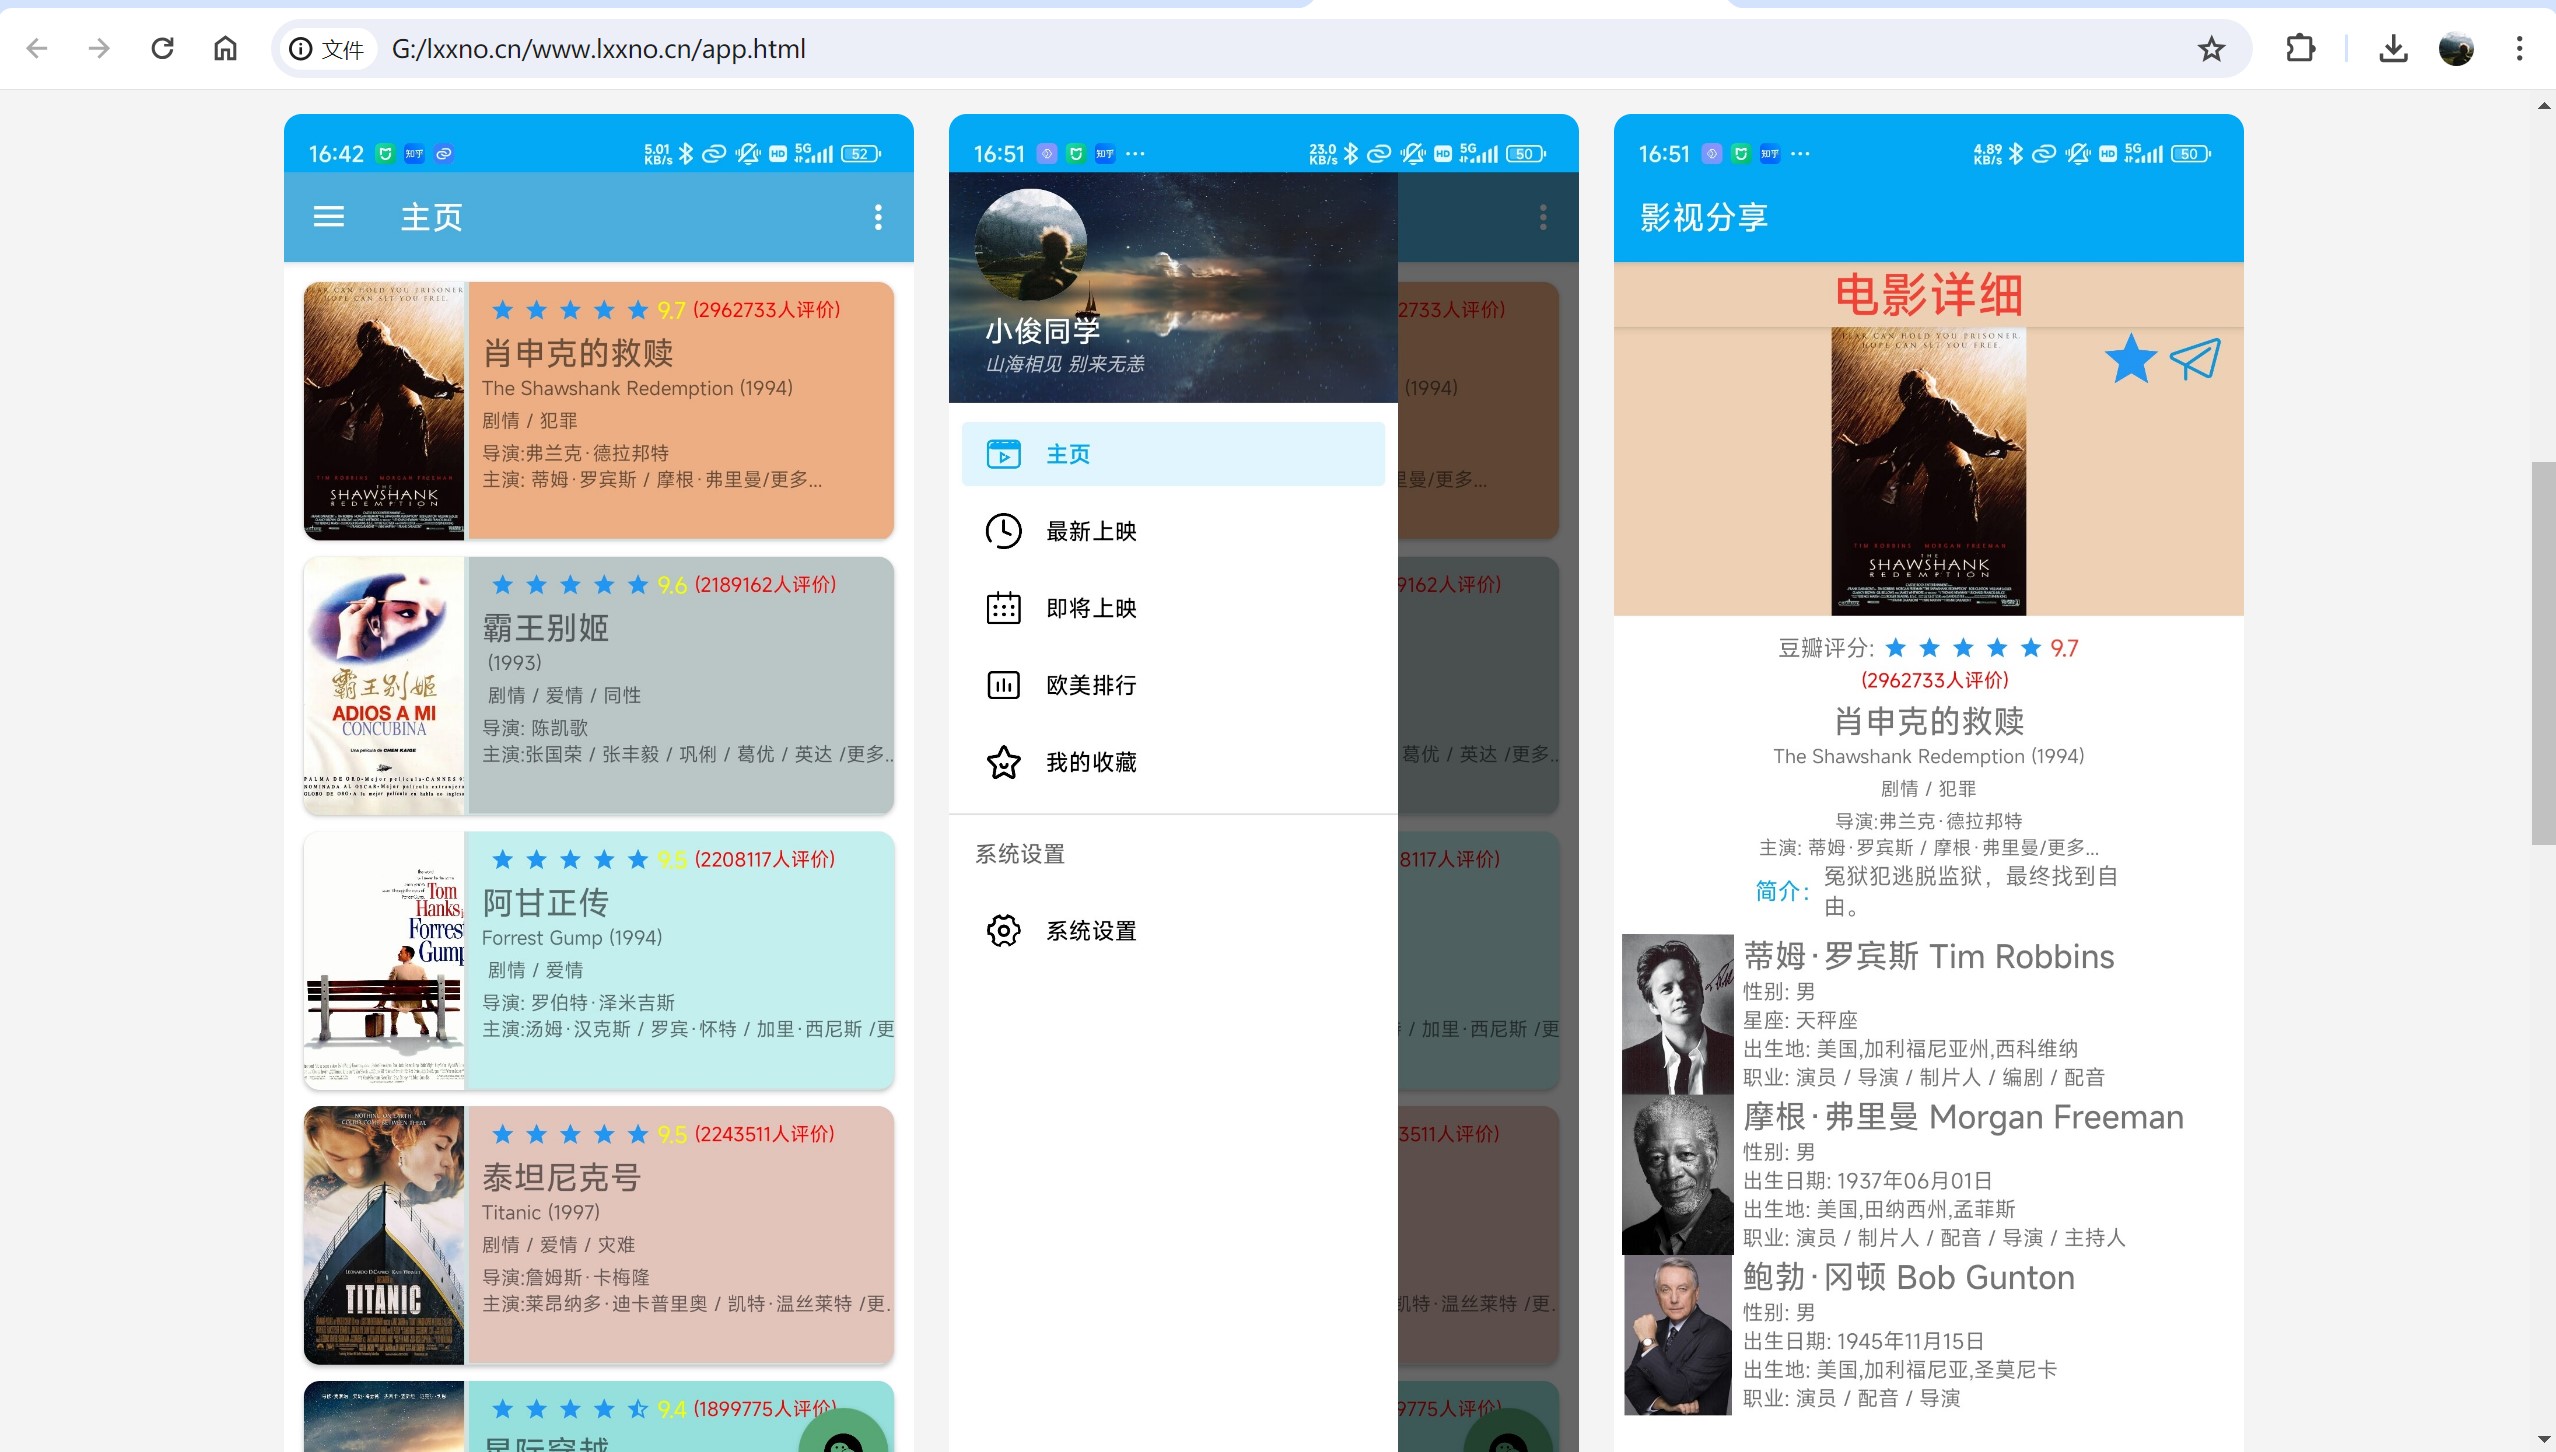Bookmark this page with browser star icon
The image size is (2556, 1452).
point(2210,48)
